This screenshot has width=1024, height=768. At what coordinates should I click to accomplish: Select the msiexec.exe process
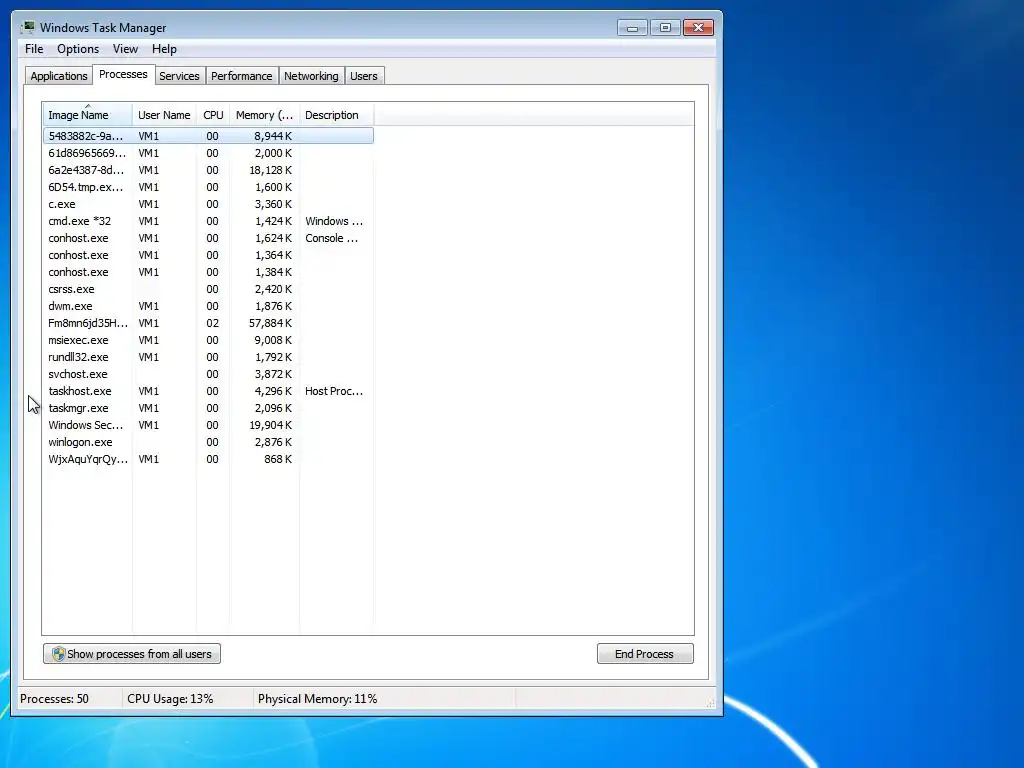point(208,340)
